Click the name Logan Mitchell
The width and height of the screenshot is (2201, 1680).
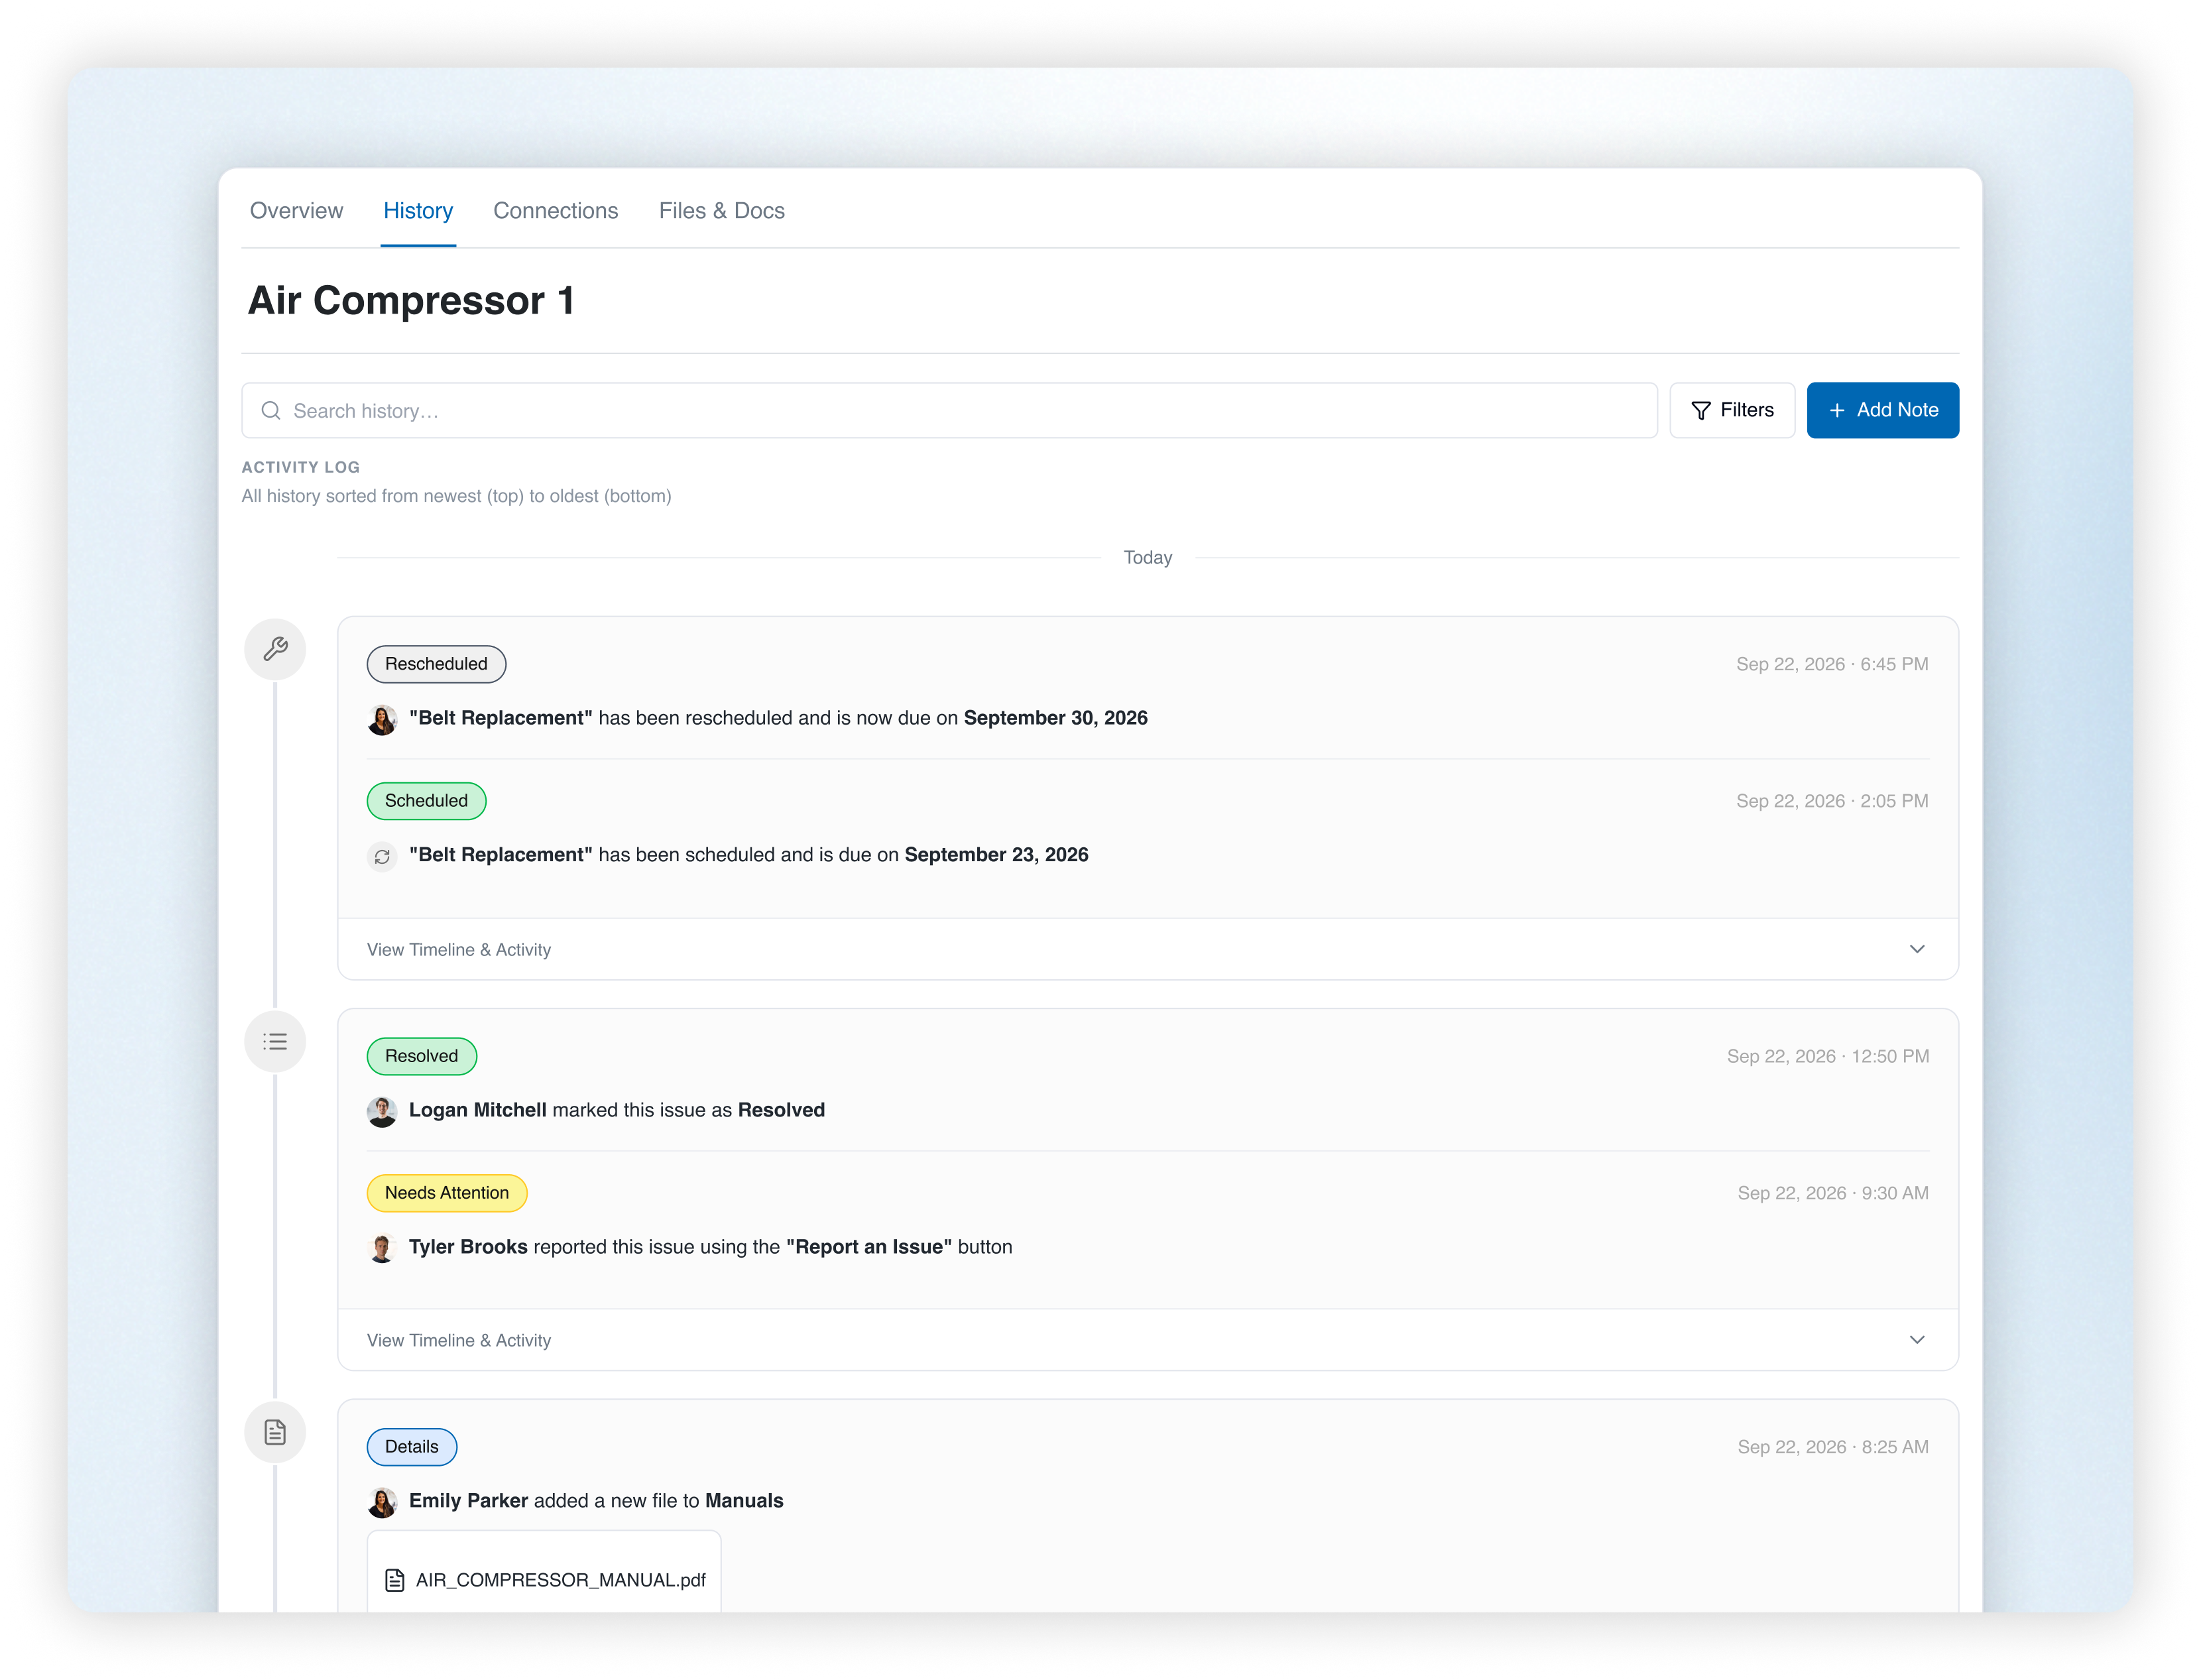478,1110
